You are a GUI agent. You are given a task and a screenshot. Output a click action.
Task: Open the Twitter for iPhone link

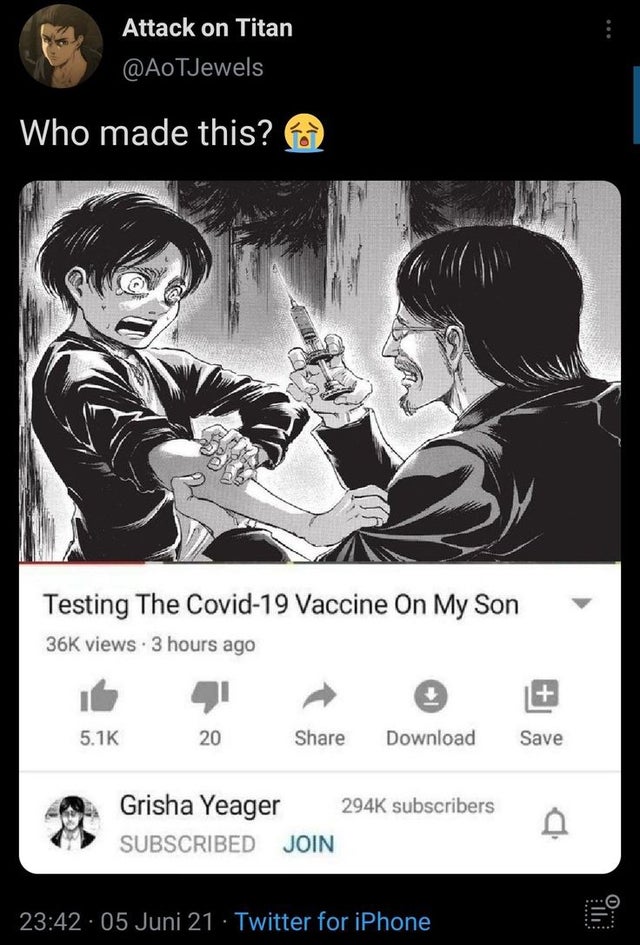332,921
